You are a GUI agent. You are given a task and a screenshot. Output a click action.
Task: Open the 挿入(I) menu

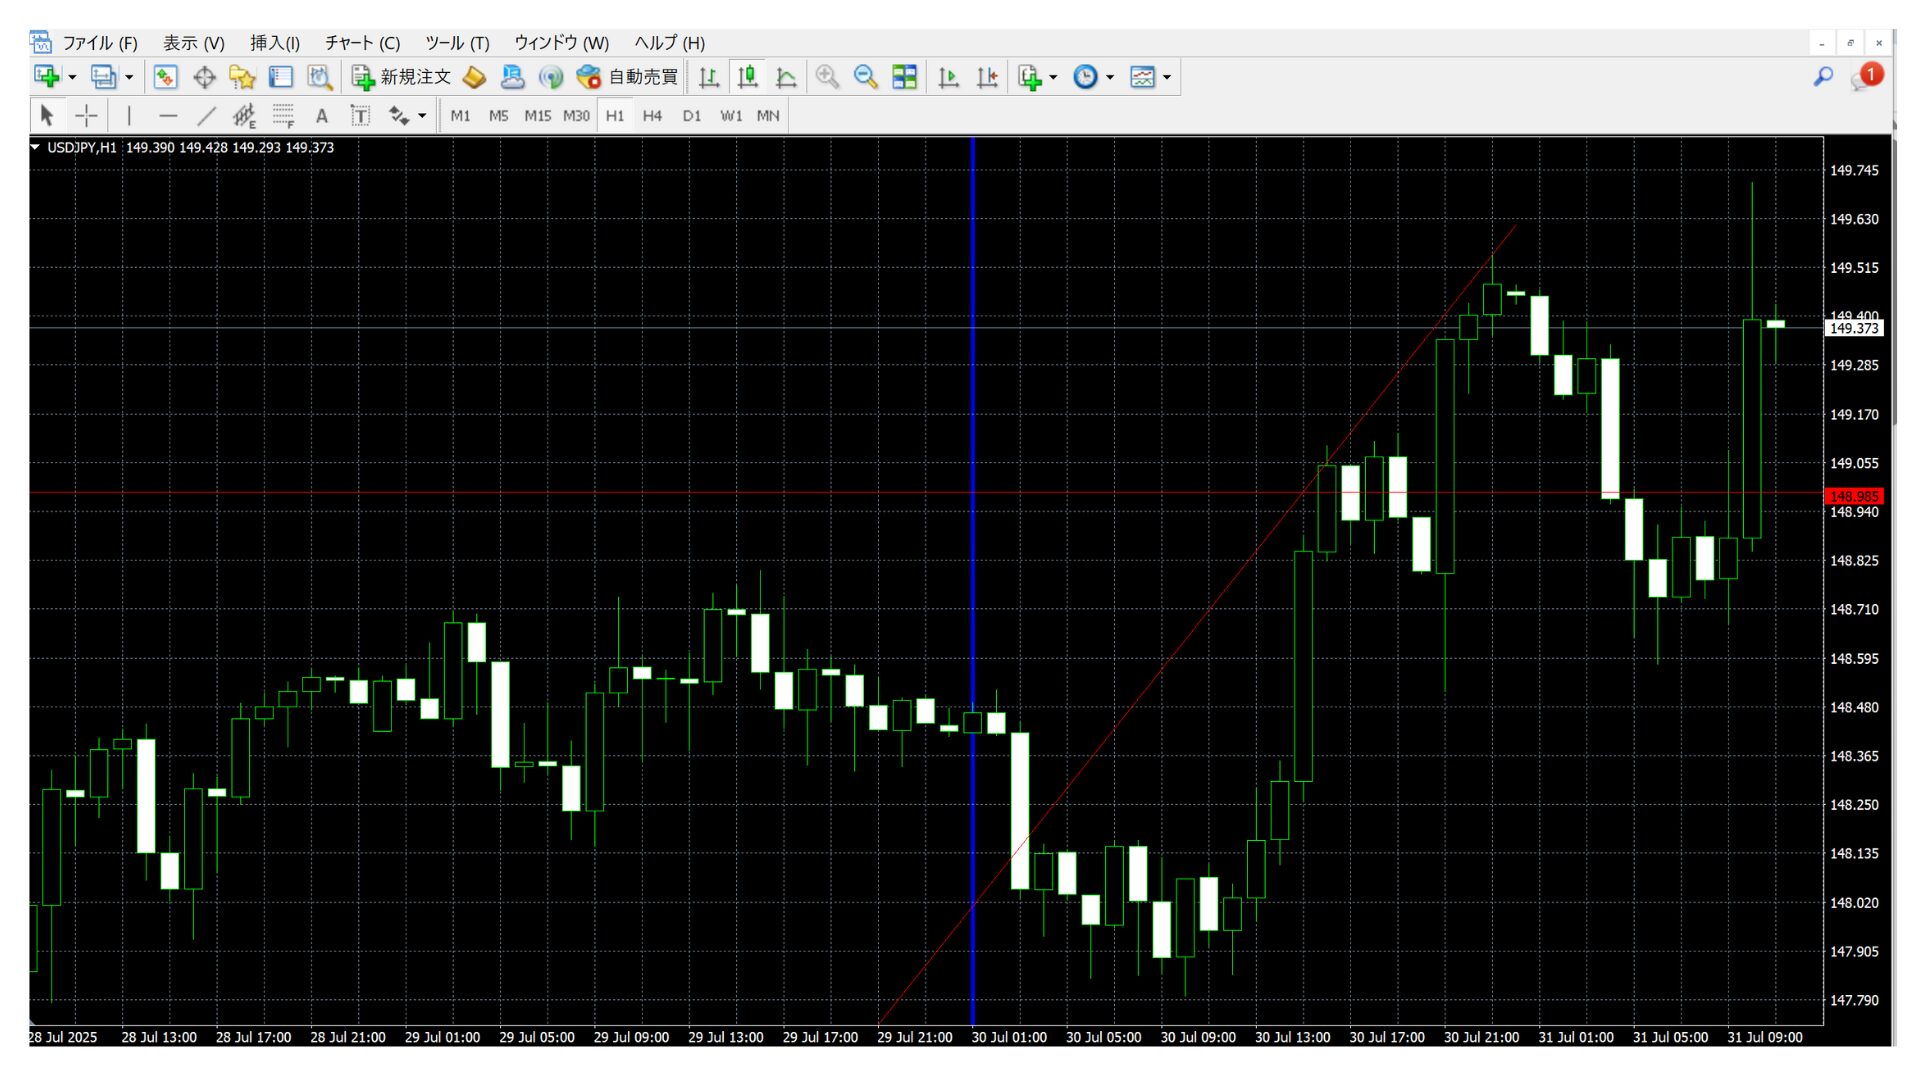click(274, 43)
